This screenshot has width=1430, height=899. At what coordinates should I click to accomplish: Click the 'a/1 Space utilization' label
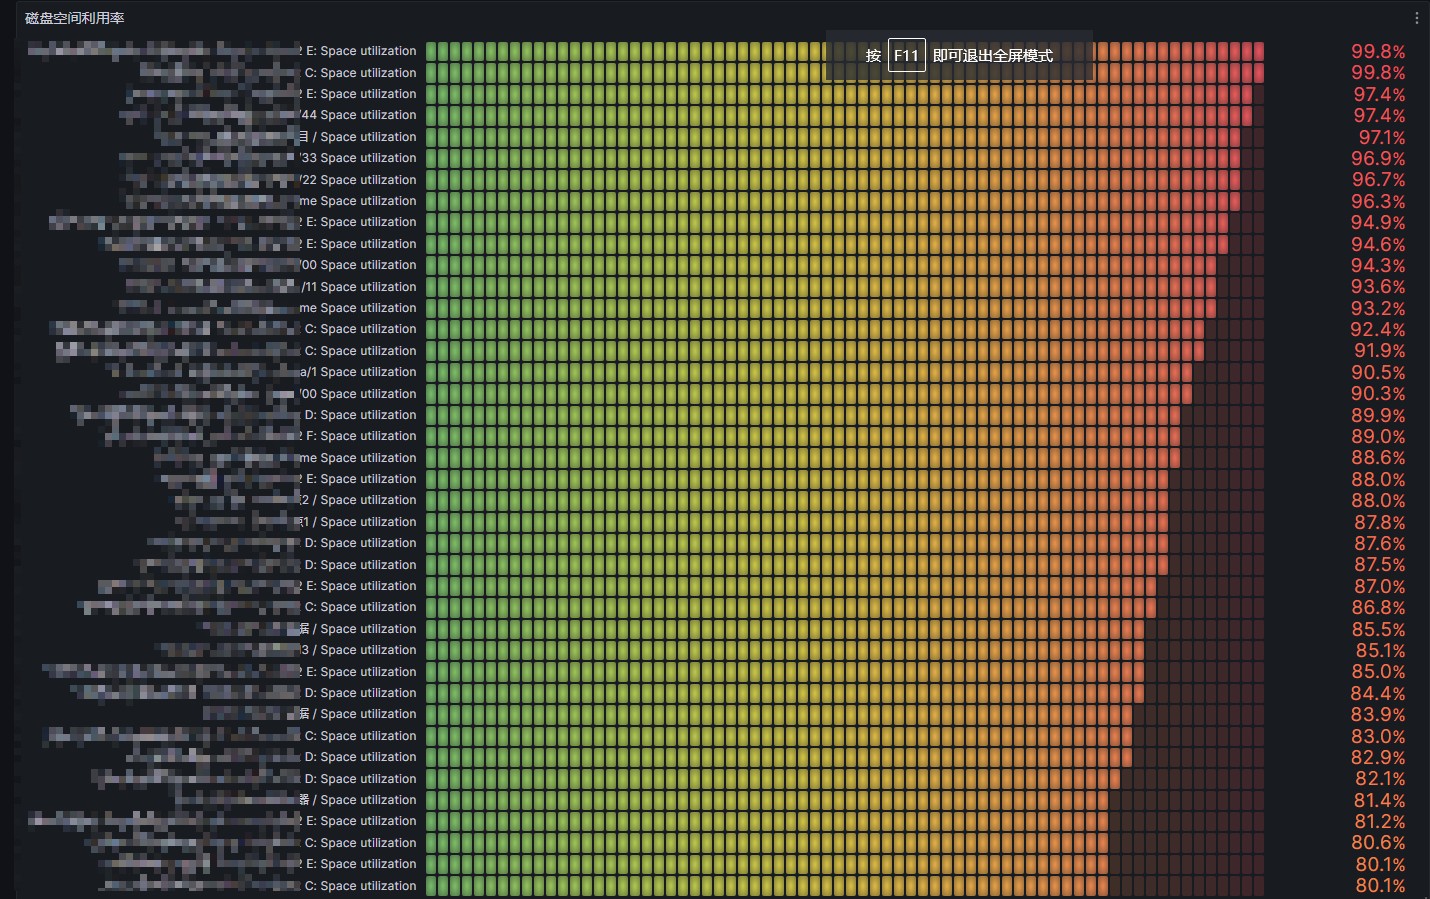click(359, 372)
